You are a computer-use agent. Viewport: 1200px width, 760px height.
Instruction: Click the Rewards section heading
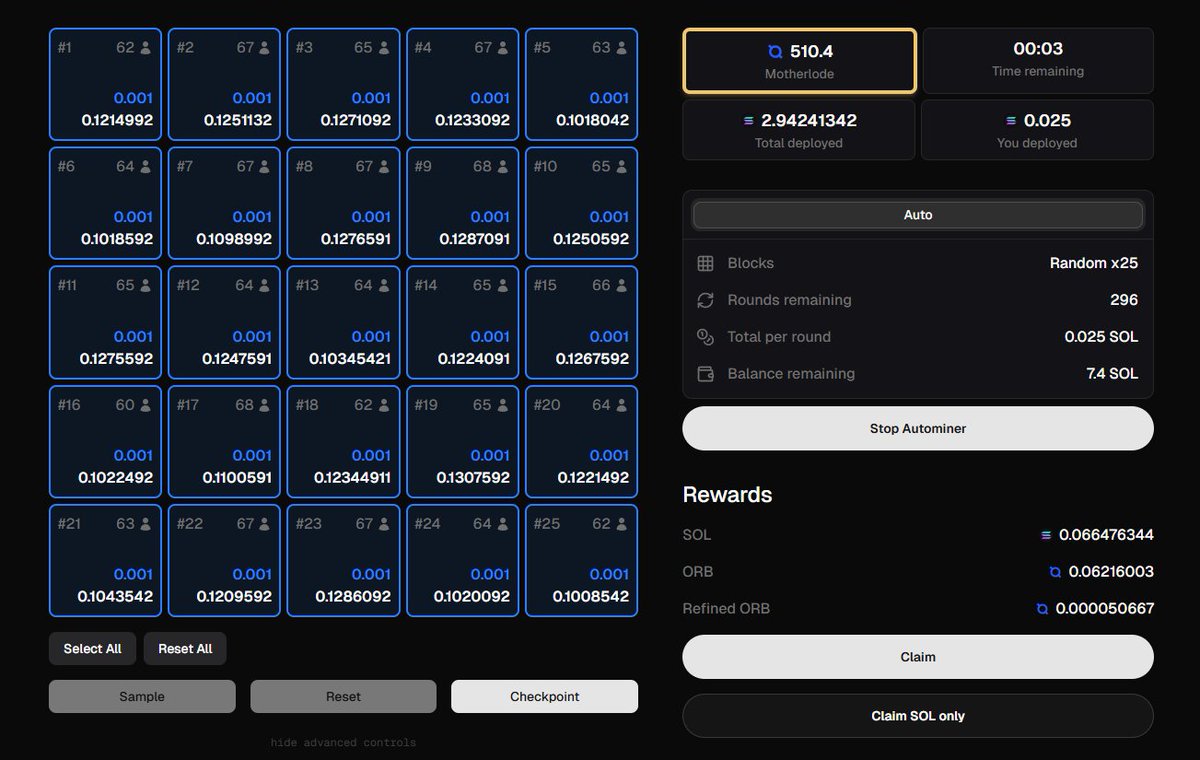pos(727,495)
